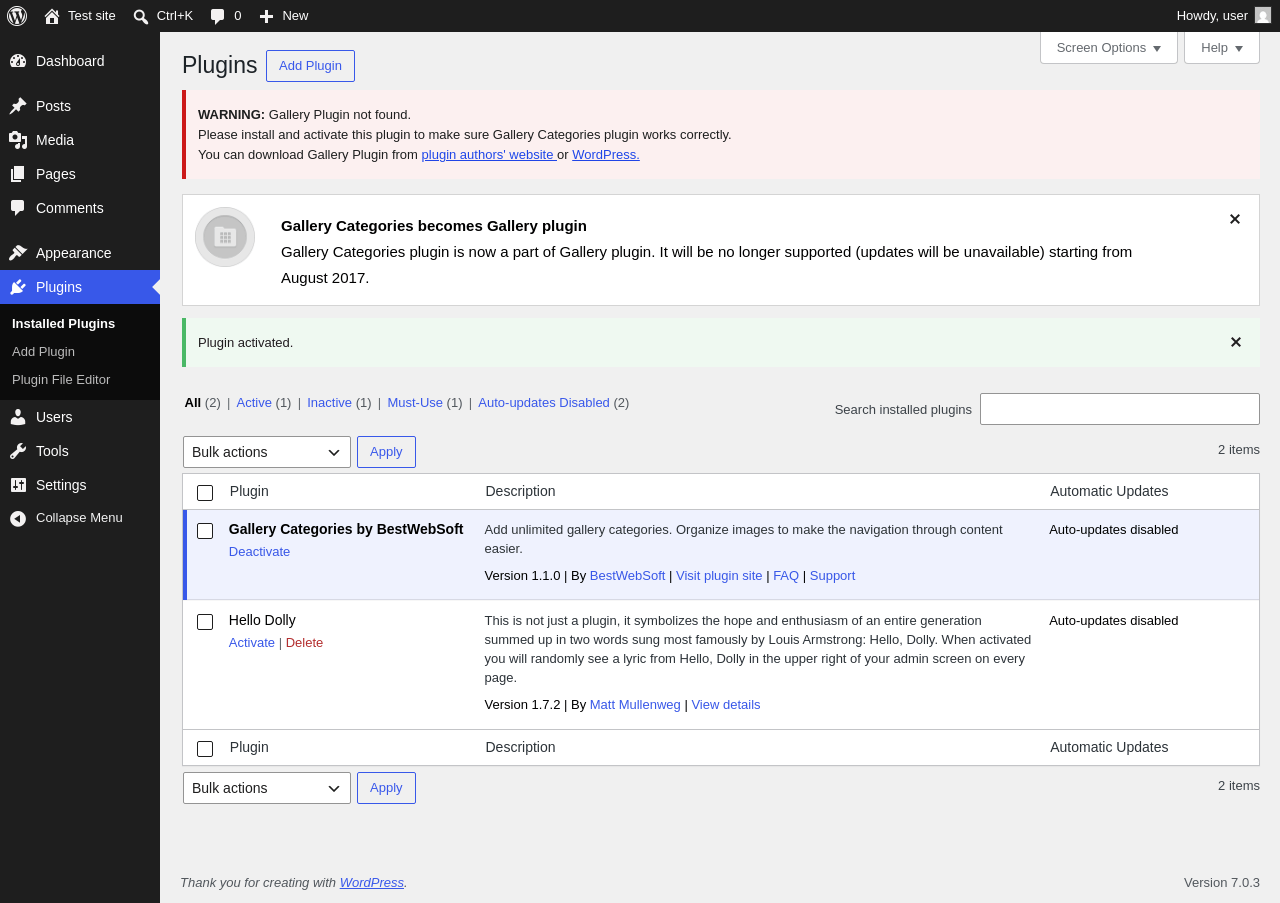Open the Media menu

80,140
